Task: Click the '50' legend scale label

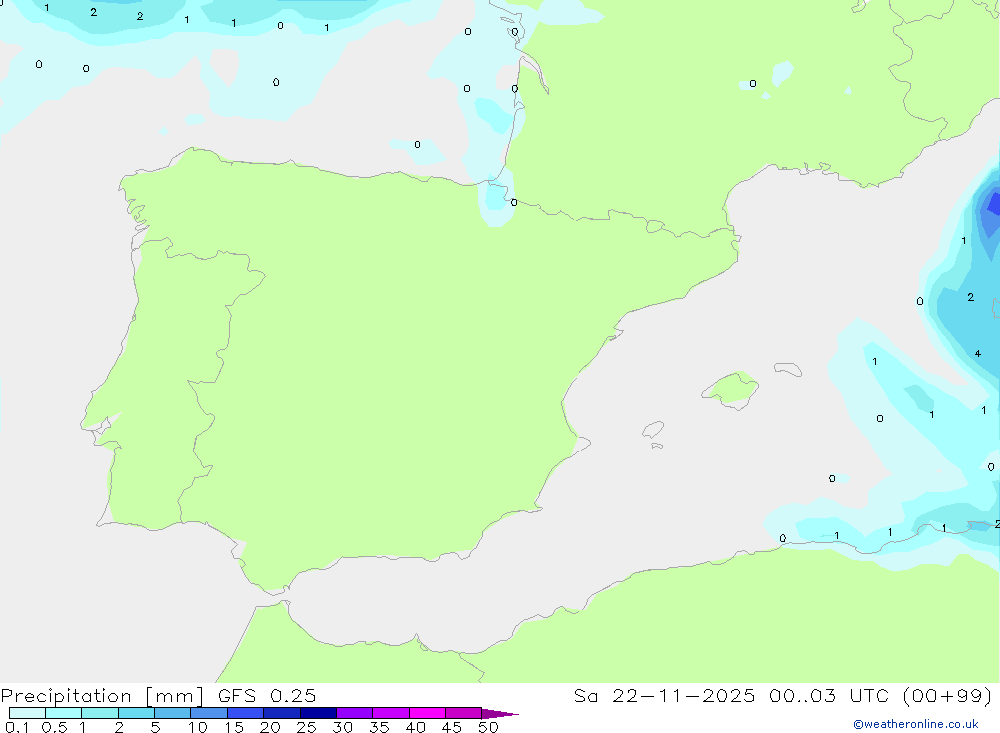Action: pos(489,727)
